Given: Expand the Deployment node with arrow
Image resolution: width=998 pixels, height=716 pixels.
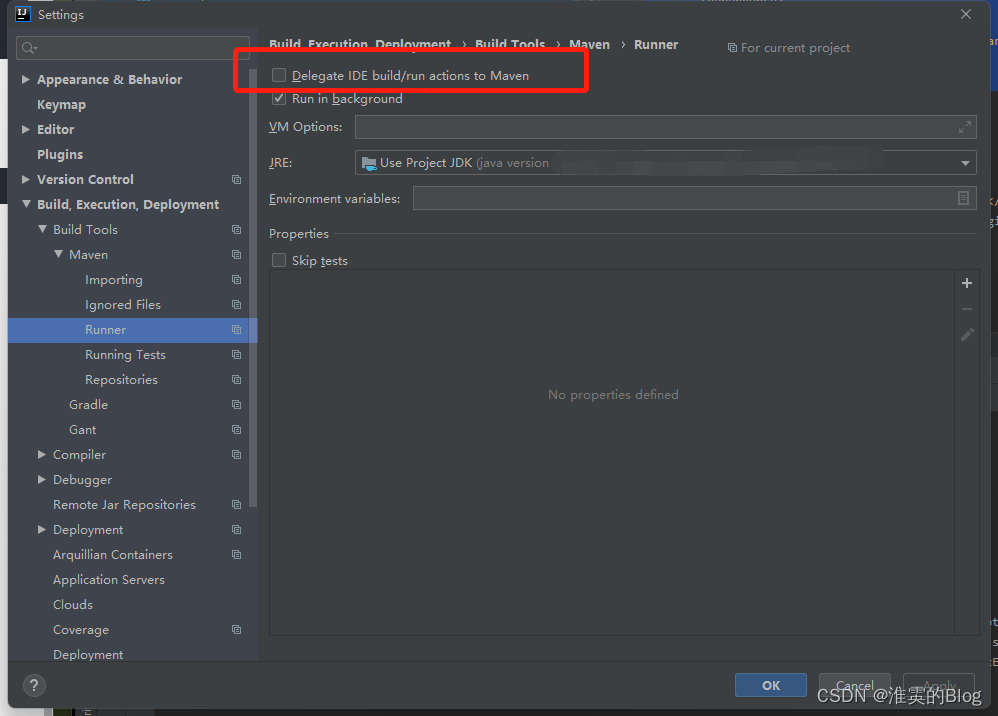Looking at the screenshot, I should coord(42,530).
